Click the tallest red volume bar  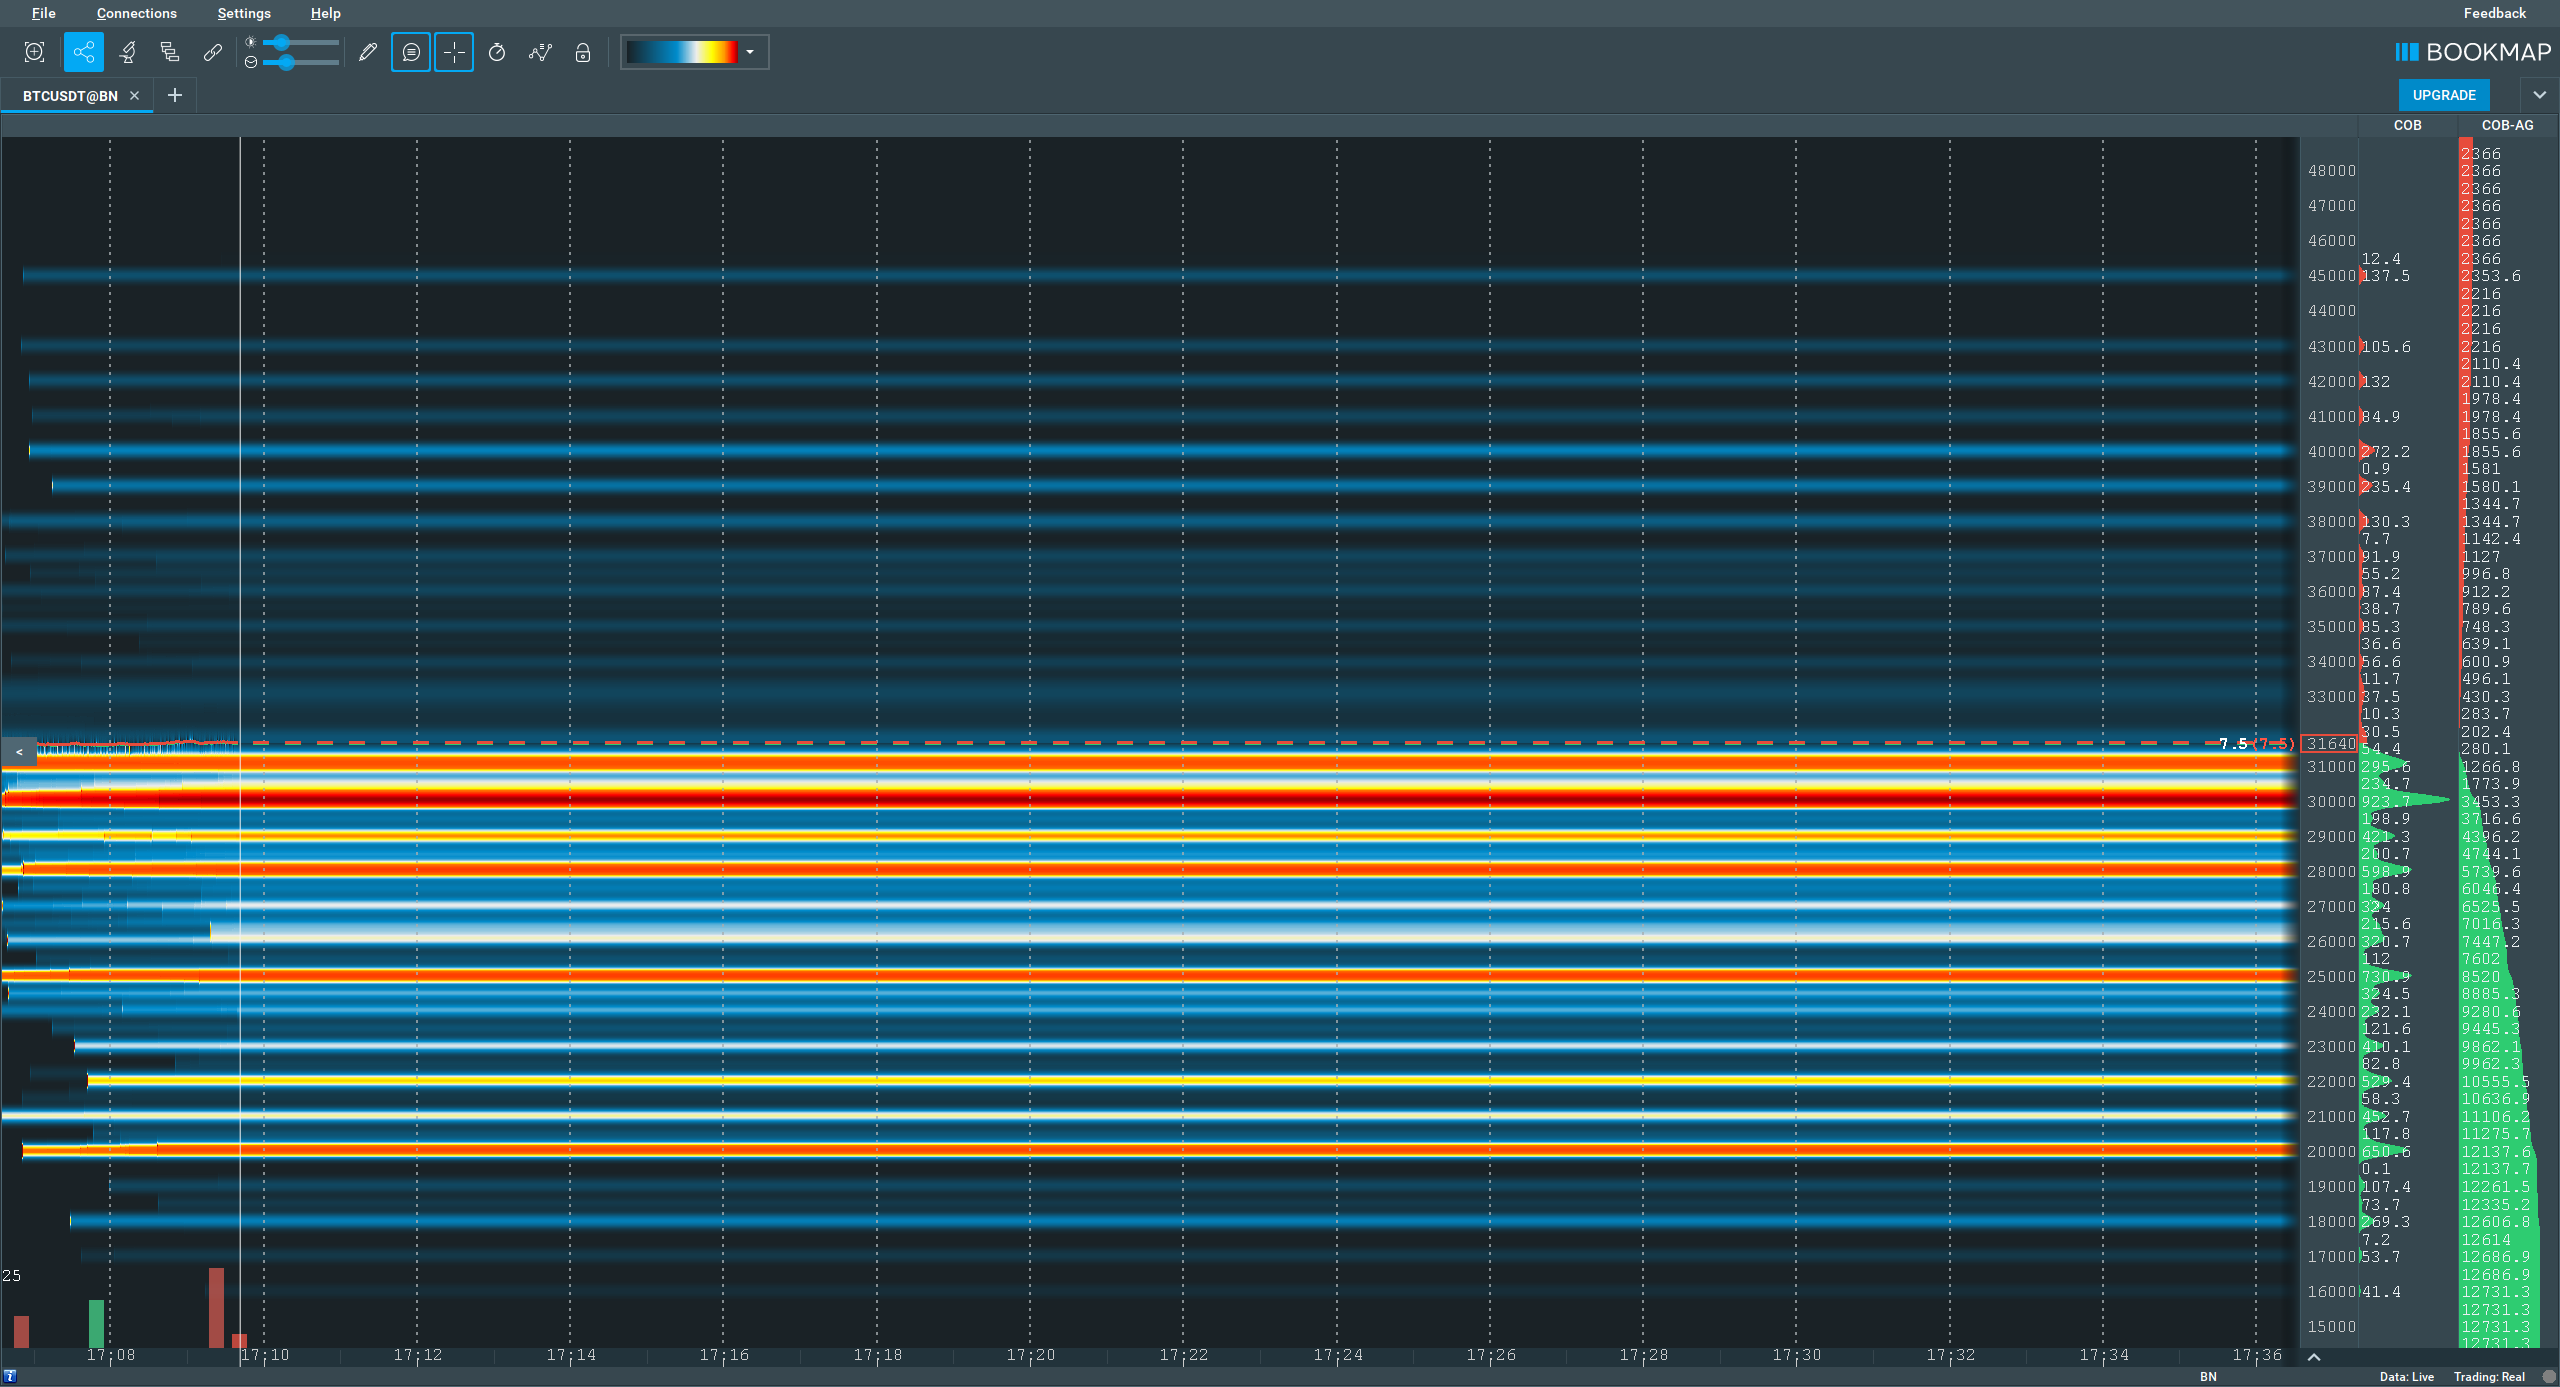pyautogui.click(x=216, y=1307)
